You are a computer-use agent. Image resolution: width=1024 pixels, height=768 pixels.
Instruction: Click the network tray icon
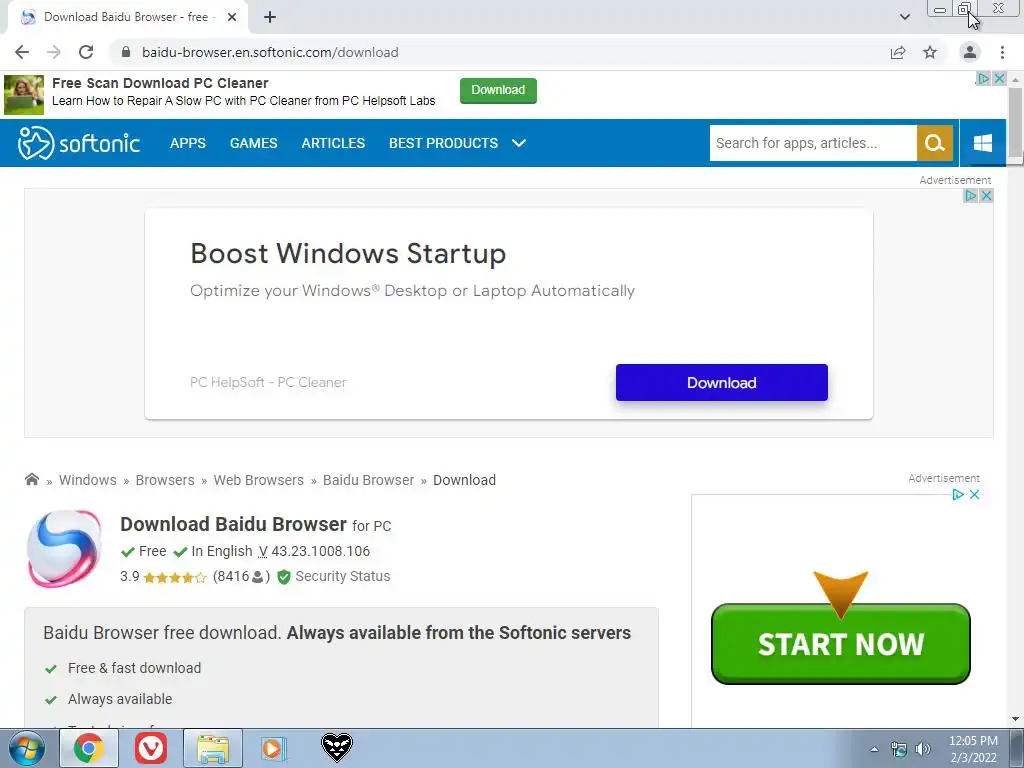(899, 750)
